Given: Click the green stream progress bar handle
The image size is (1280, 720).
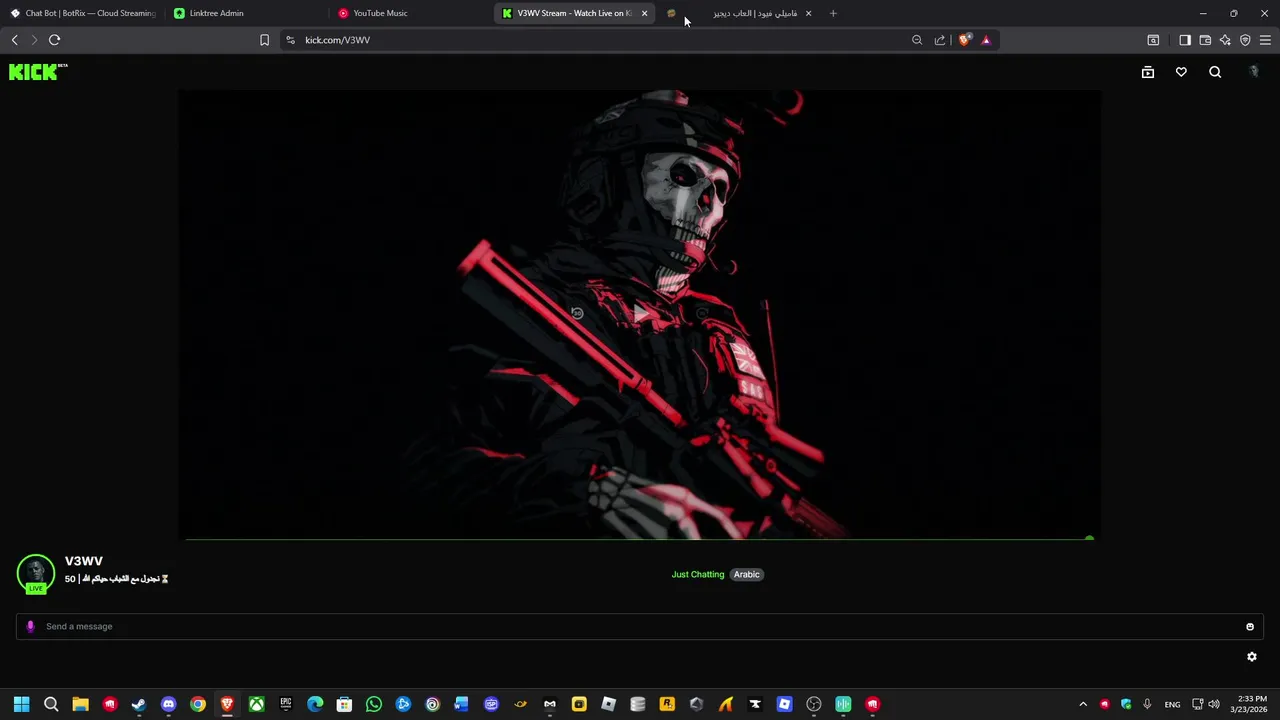Looking at the screenshot, I should [1089, 539].
